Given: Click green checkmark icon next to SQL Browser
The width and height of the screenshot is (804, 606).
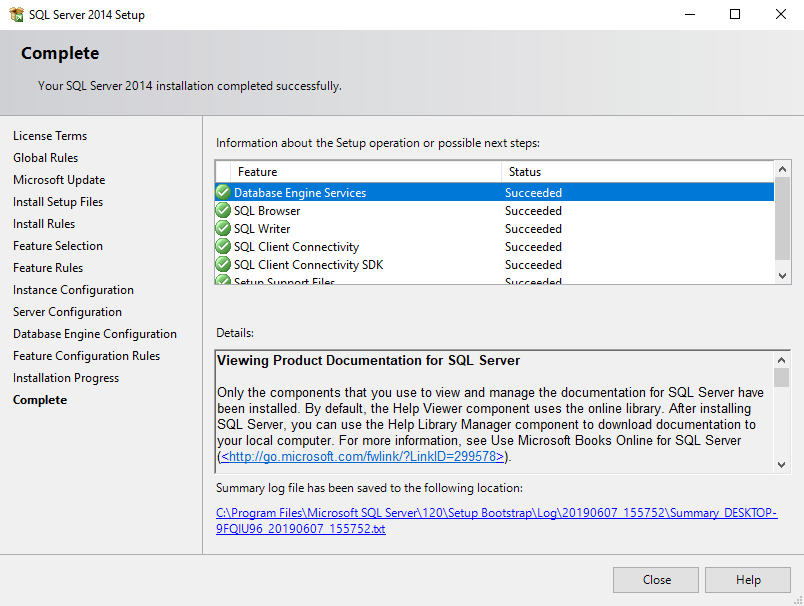Looking at the screenshot, I should click(x=223, y=210).
